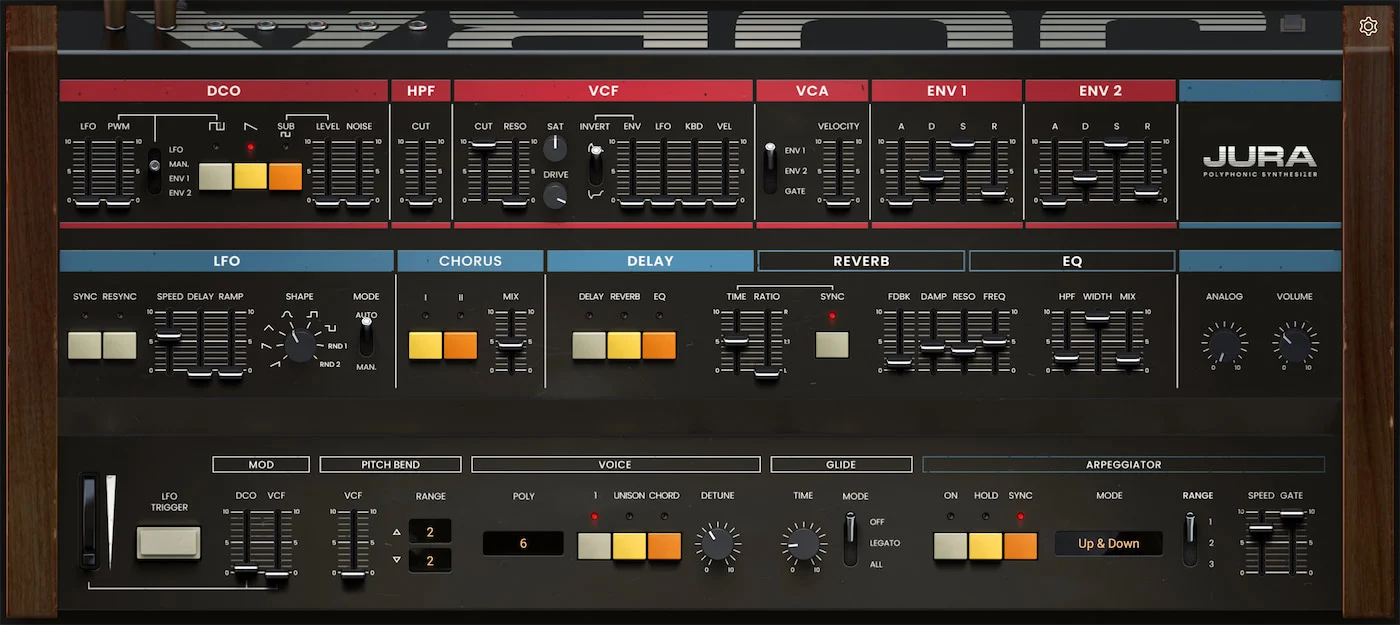The height and width of the screenshot is (625, 1400).
Task: Click the LFO TRIGGER button
Action: [x=169, y=543]
